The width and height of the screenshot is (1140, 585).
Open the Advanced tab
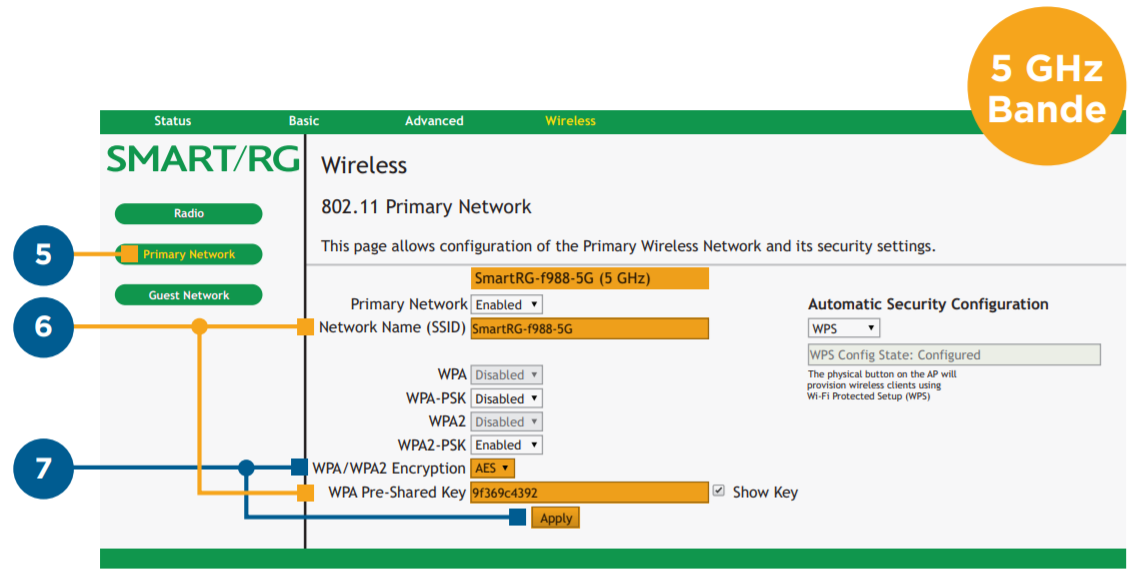click(434, 121)
